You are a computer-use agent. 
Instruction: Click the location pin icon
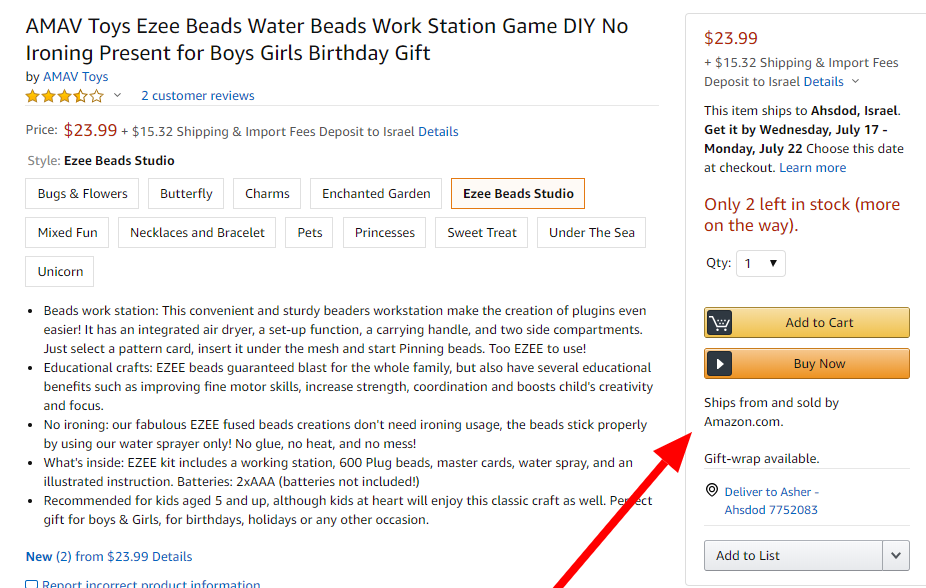712,491
